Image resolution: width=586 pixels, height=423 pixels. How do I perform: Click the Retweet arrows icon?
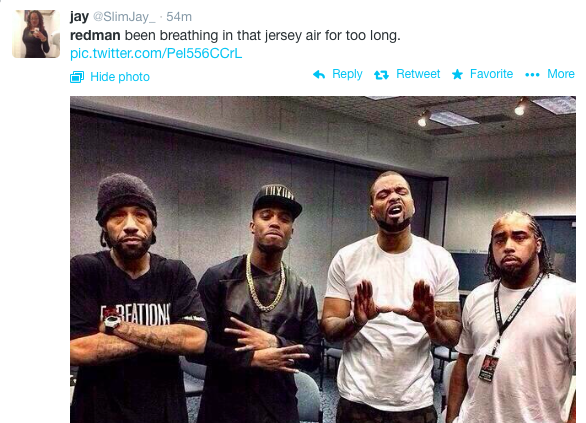click(381, 75)
